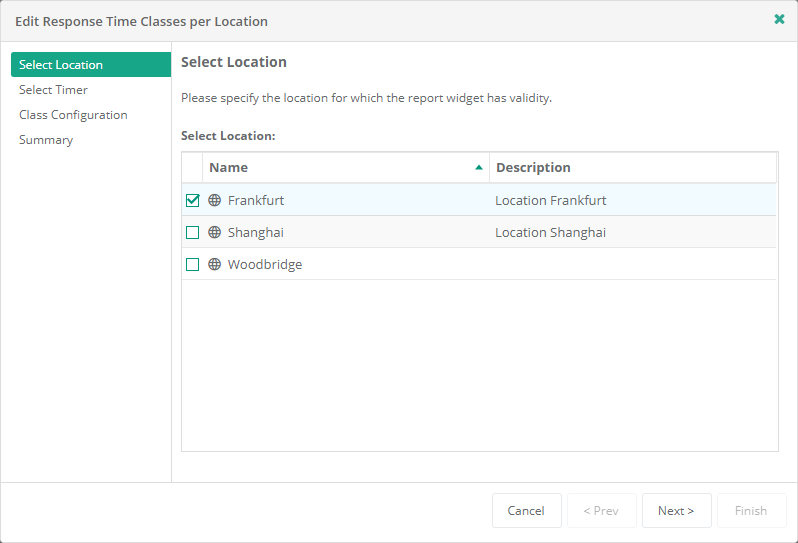Select the Woodbridge row name
The width and height of the screenshot is (798, 543).
(265, 265)
